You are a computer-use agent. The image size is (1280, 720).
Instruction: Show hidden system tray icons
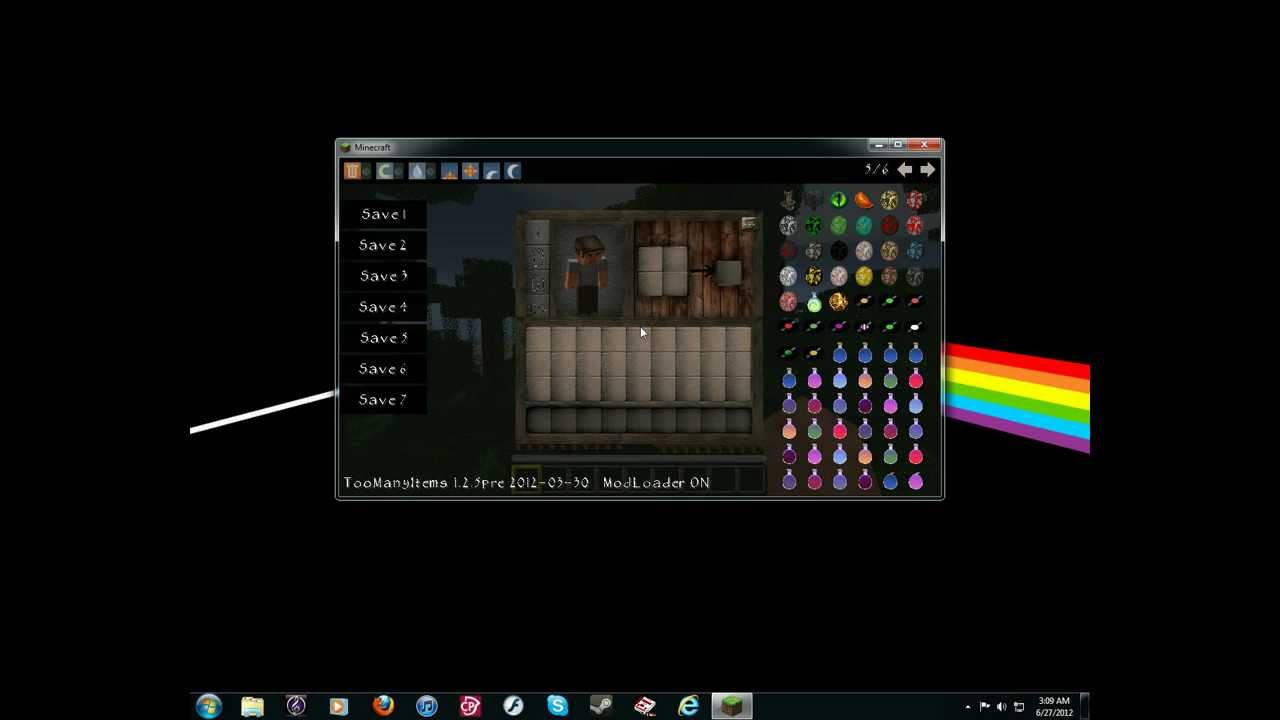(967, 707)
